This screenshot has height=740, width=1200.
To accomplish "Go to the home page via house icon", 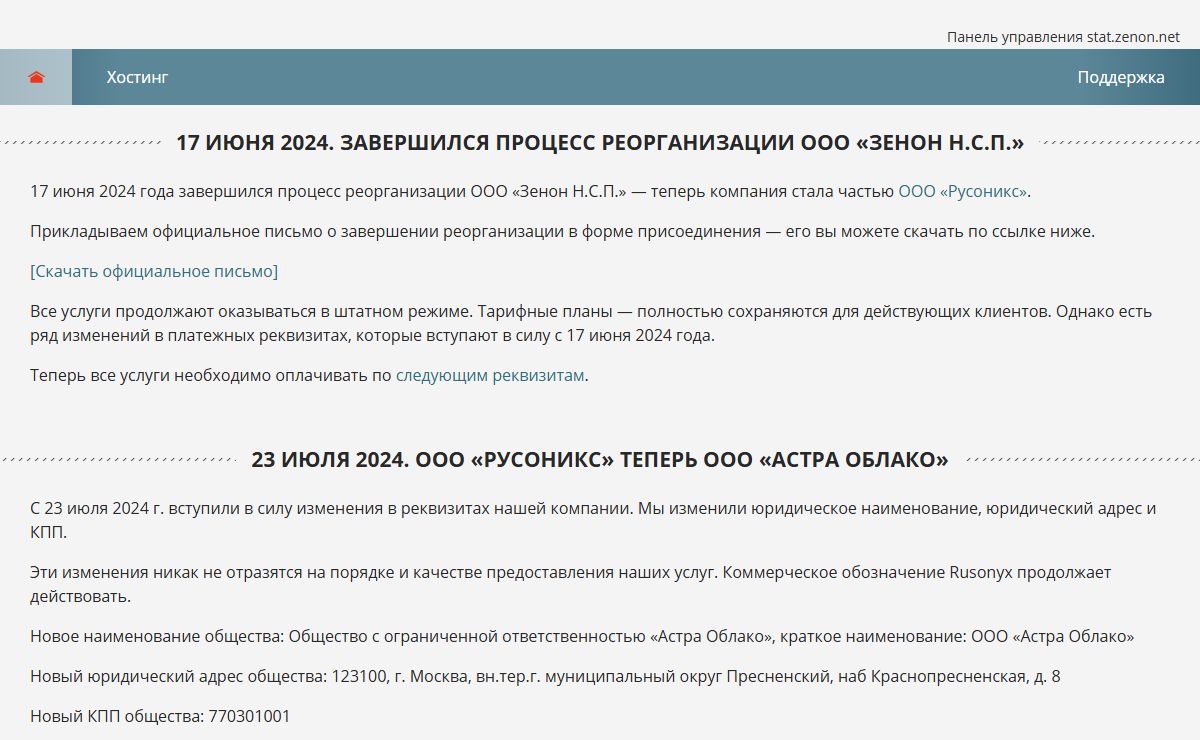I will (x=36, y=77).
